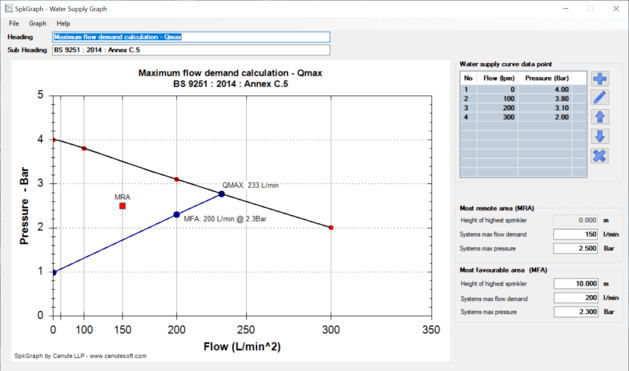Click the graph title Maximum flow demand calculation
Image resolution: width=629 pixels, height=371 pixels.
230,73
